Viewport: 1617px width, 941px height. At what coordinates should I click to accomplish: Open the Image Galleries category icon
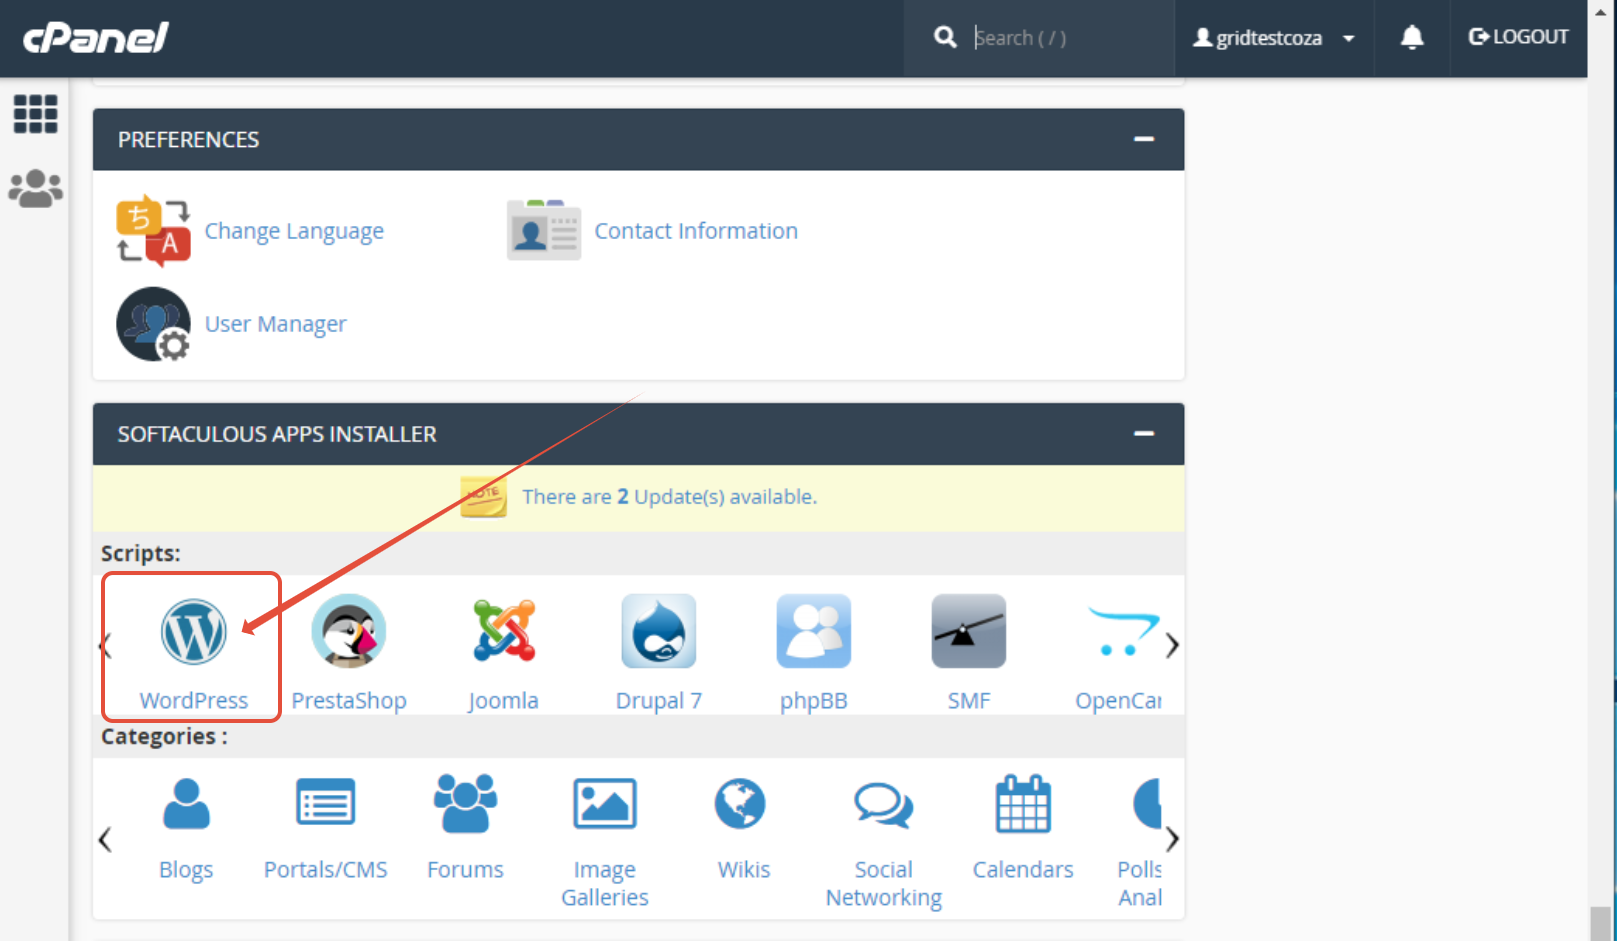point(604,804)
